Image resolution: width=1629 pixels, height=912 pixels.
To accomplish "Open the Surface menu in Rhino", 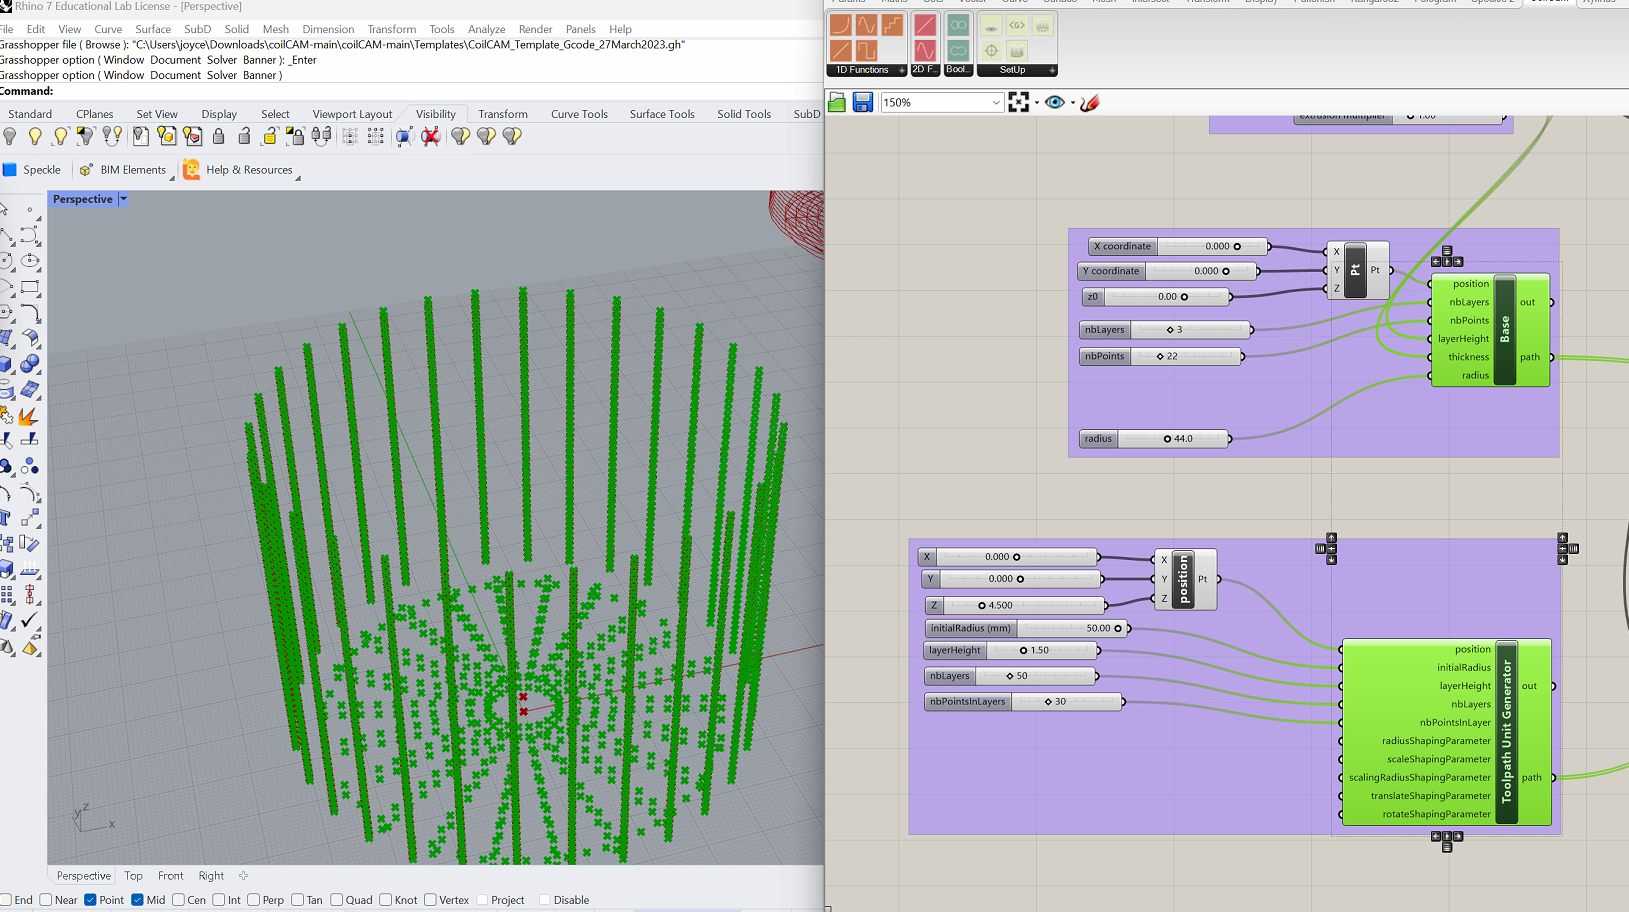I will (153, 29).
